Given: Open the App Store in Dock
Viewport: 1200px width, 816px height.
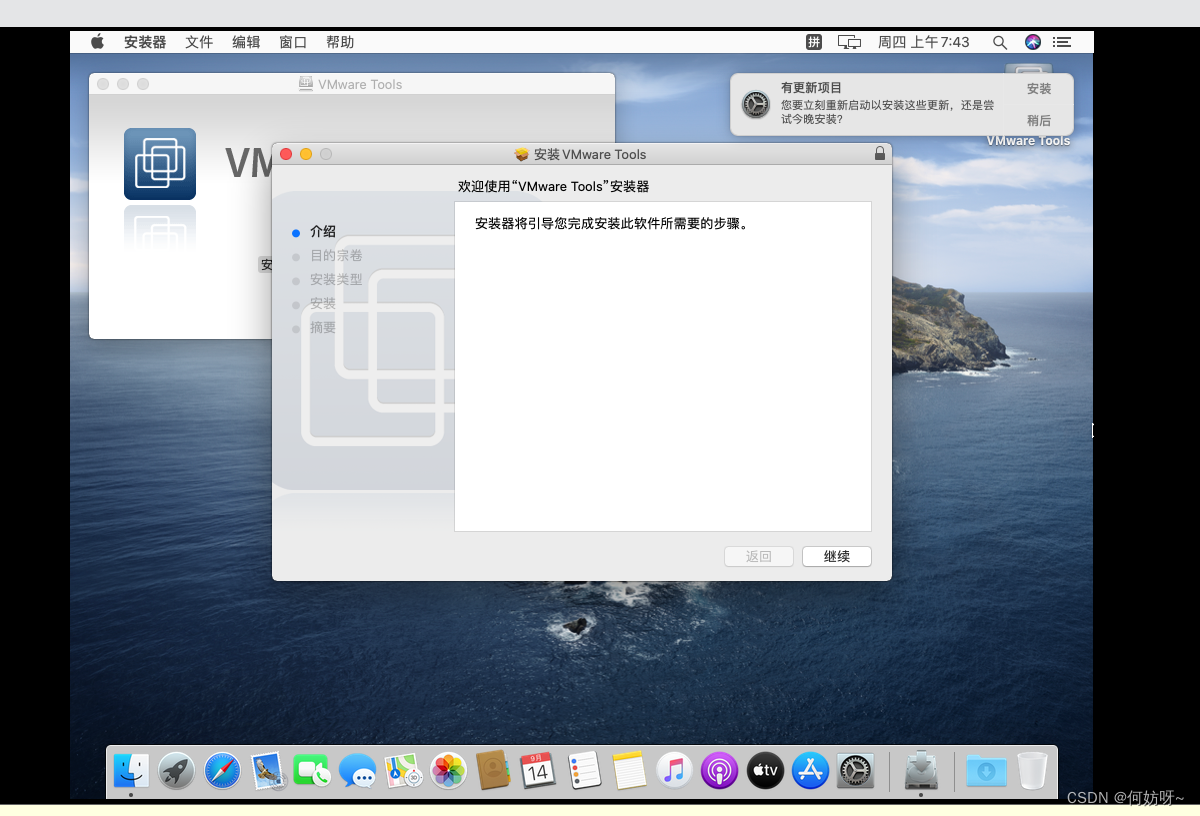Looking at the screenshot, I should click(x=811, y=771).
